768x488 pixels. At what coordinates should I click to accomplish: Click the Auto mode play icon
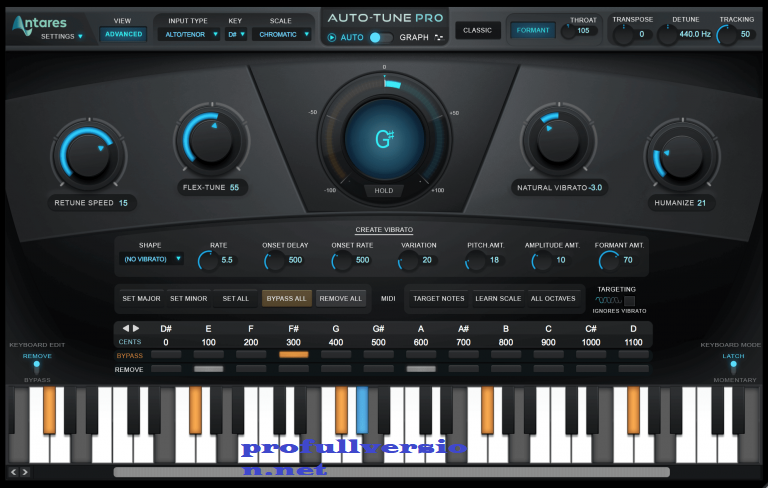pos(332,37)
